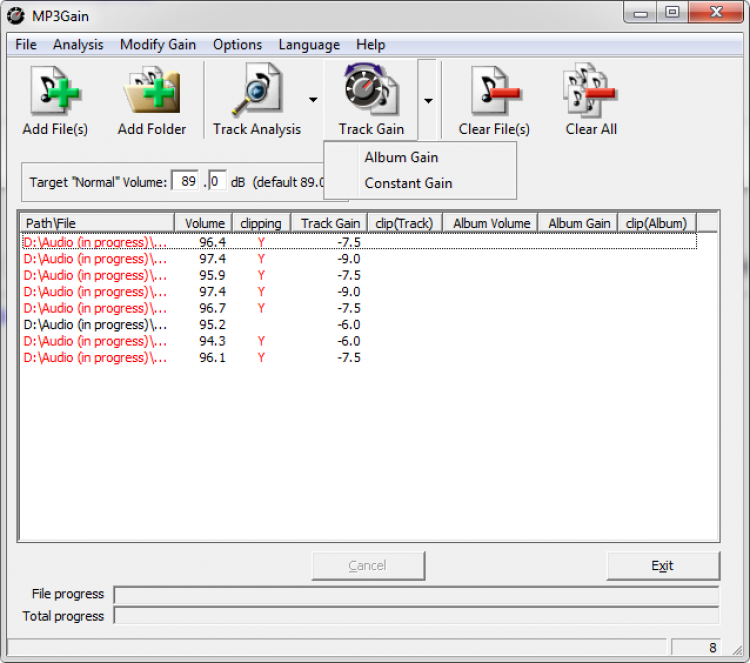Minimize the MP3Gain window

pos(640,13)
